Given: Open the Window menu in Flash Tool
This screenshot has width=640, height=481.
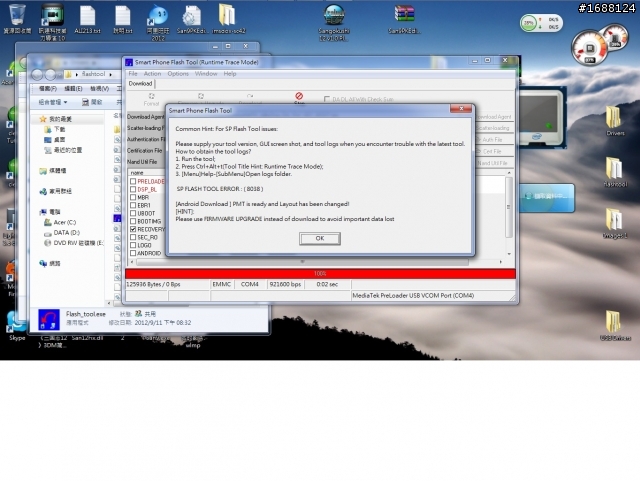Looking at the screenshot, I should pyautogui.click(x=206, y=74).
